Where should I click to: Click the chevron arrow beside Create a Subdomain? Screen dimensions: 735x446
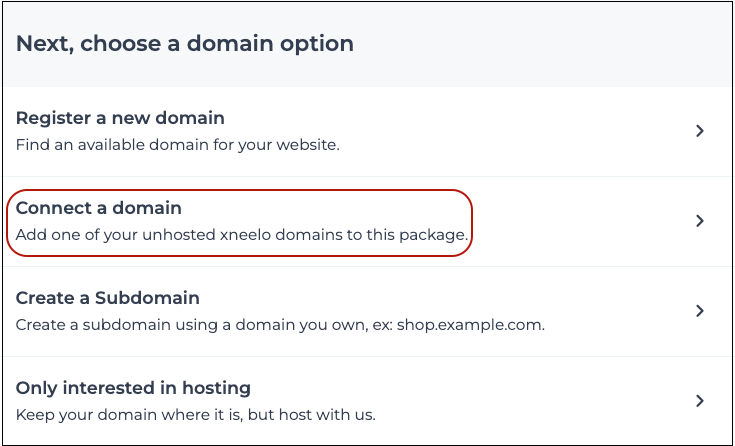point(700,311)
